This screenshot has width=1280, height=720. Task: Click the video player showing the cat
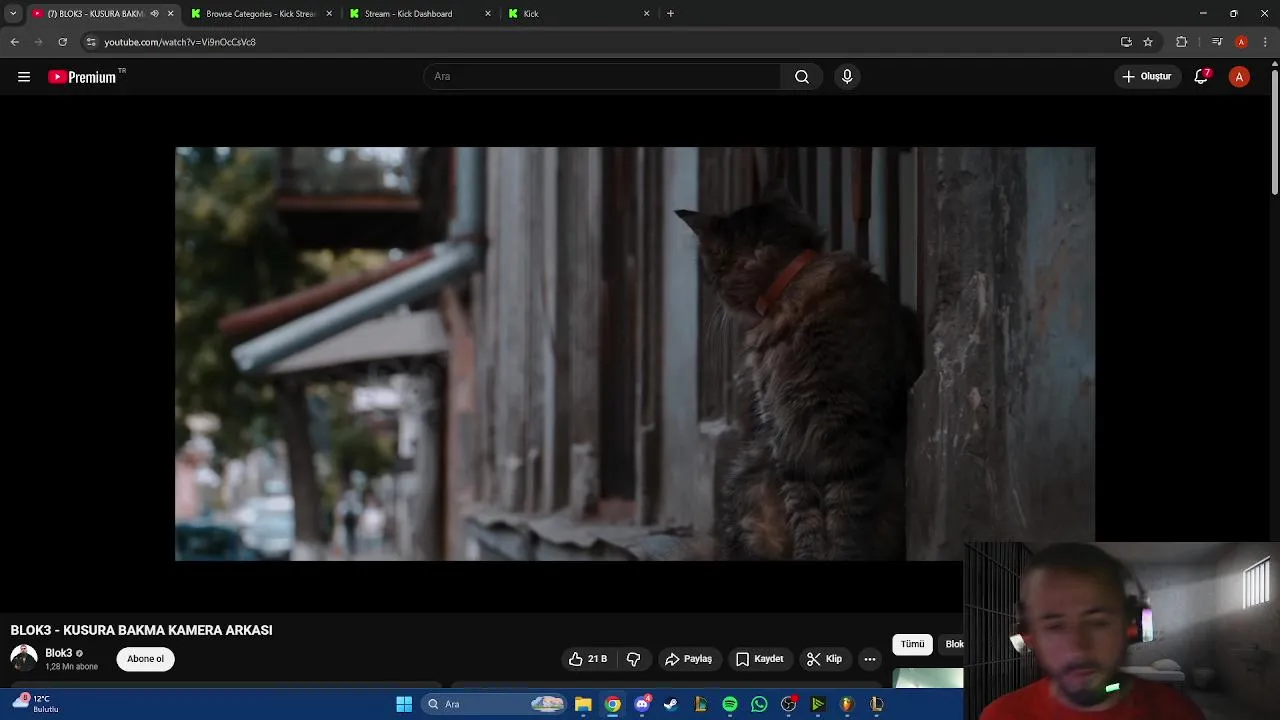tap(635, 354)
